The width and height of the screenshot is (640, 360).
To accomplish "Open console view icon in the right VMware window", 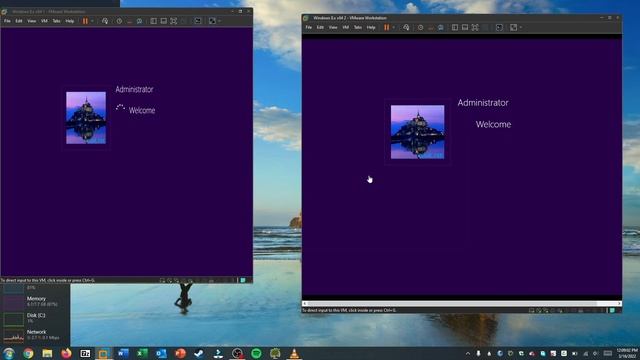I will (x=499, y=27).
